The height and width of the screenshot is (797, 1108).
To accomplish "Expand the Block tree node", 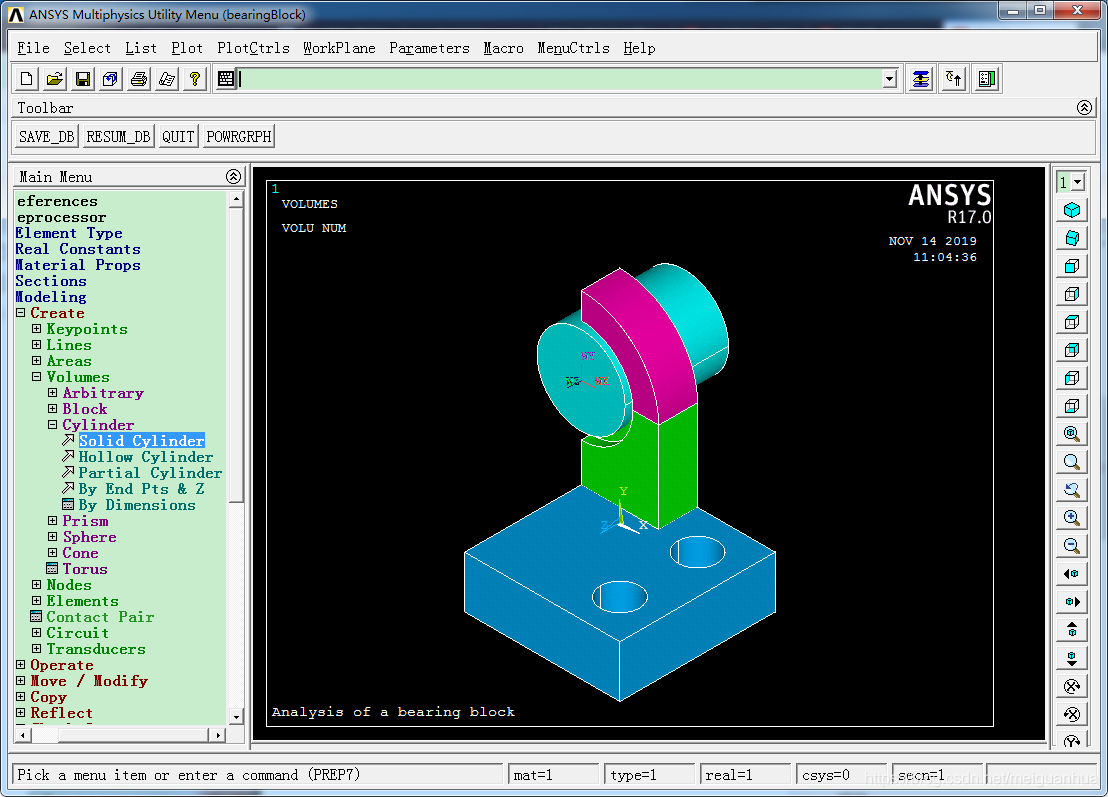I will 52,408.
